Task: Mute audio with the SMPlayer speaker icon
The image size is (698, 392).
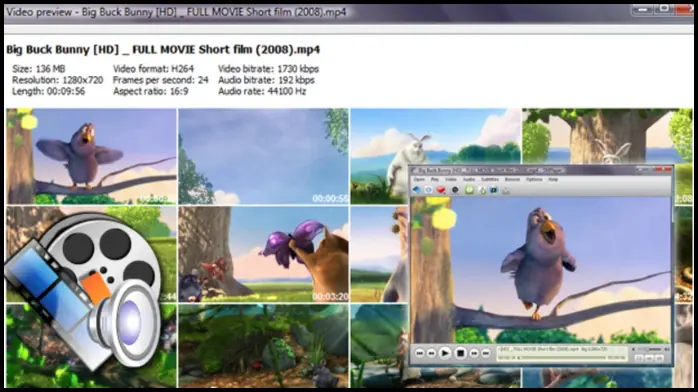Action: point(634,349)
